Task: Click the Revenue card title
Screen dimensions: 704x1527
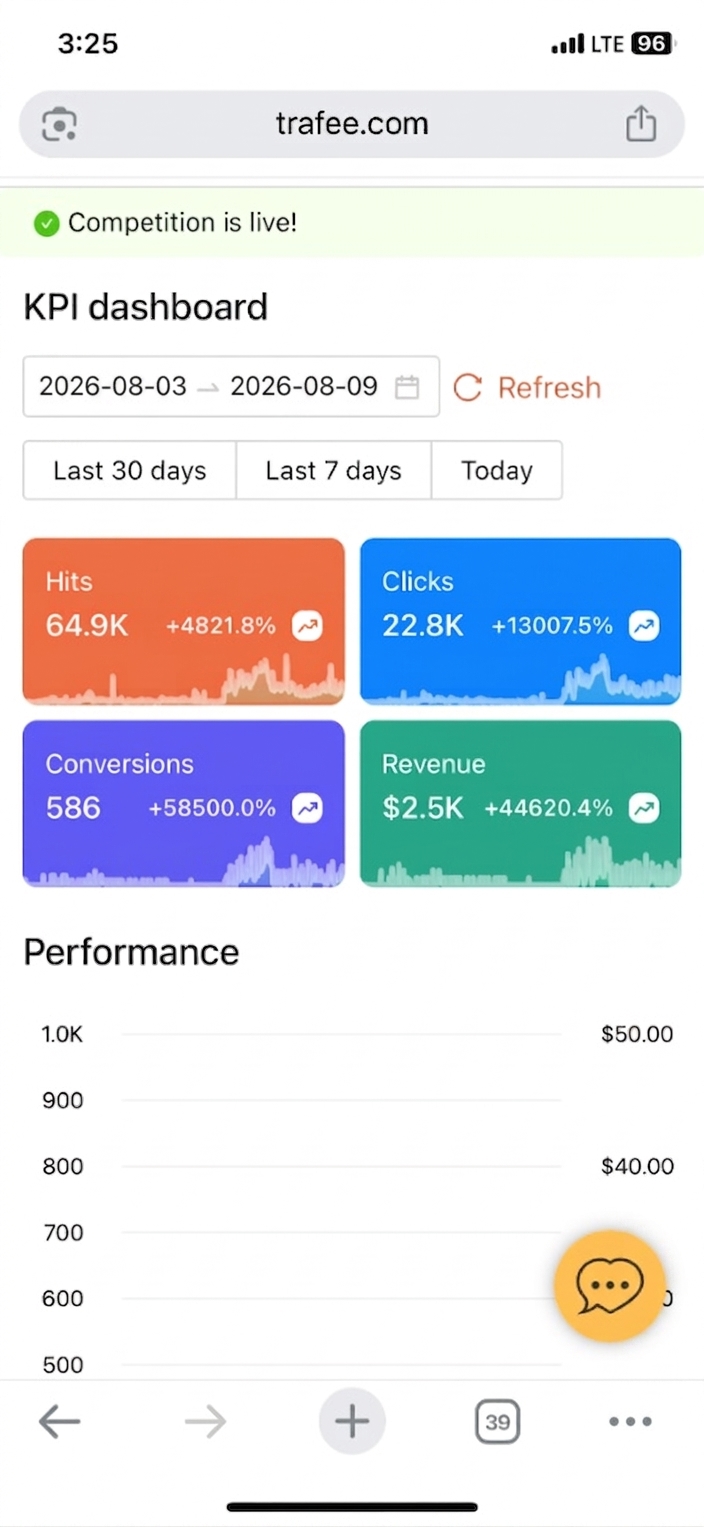Action: pyautogui.click(x=433, y=764)
